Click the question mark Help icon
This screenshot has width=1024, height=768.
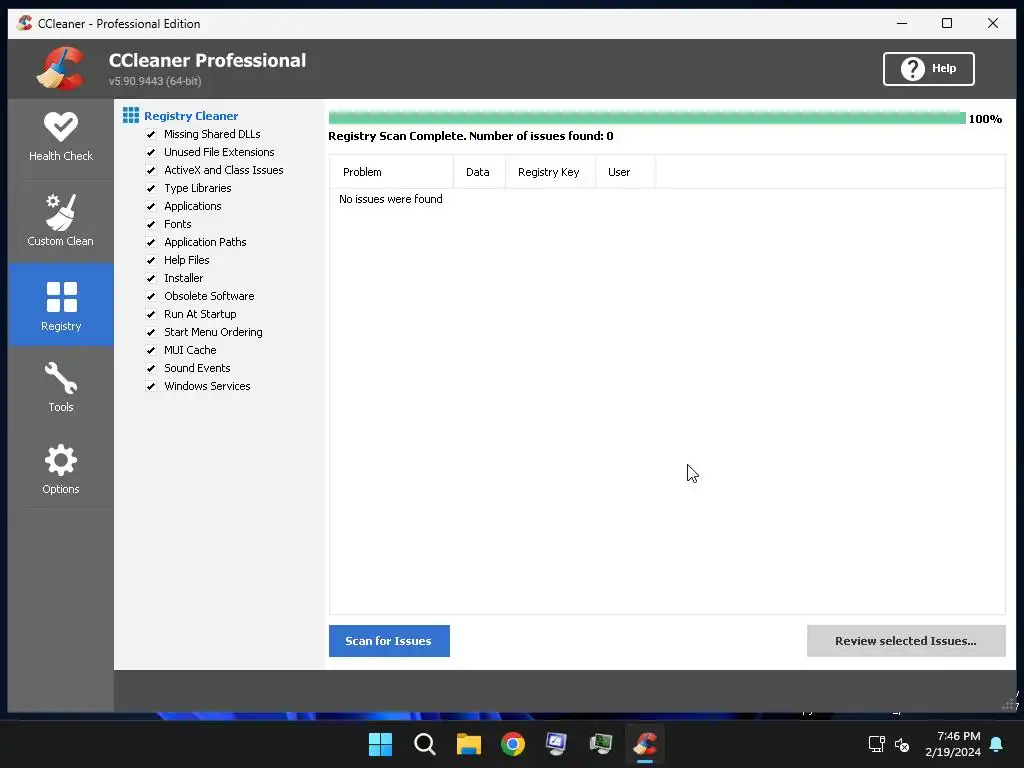coord(912,69)
